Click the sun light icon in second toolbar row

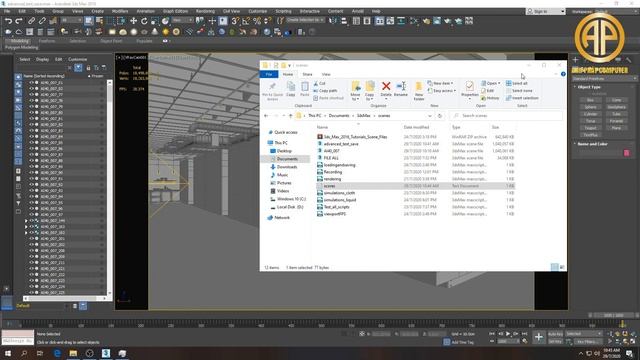tap(165, 31)
